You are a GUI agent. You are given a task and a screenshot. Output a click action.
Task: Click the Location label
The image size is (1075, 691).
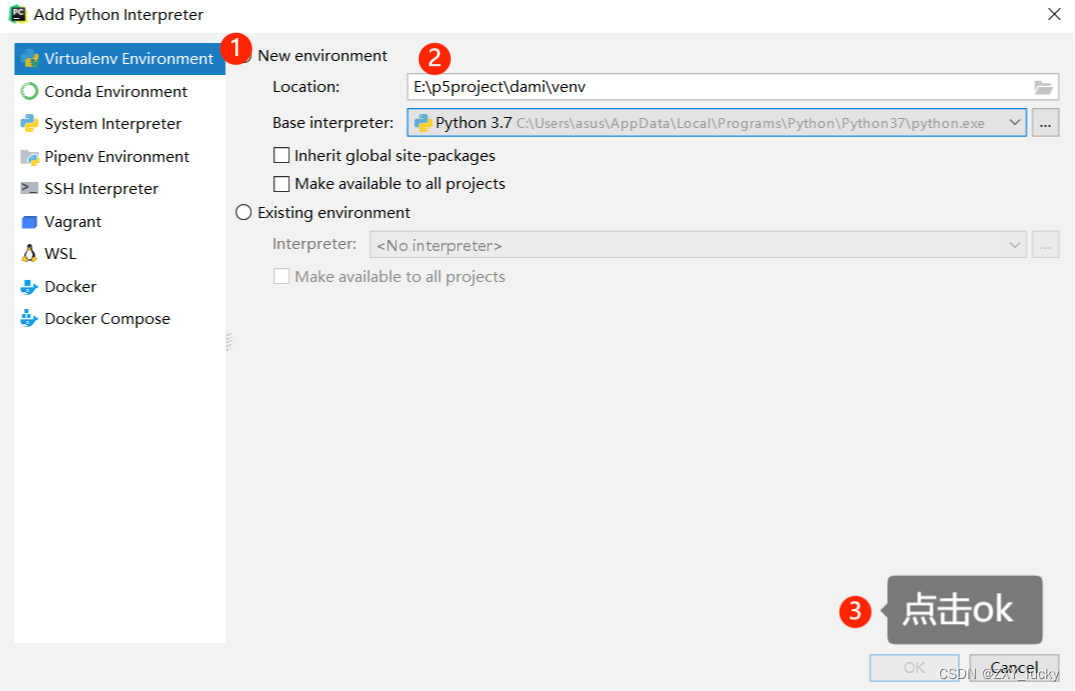click(306, 87)
